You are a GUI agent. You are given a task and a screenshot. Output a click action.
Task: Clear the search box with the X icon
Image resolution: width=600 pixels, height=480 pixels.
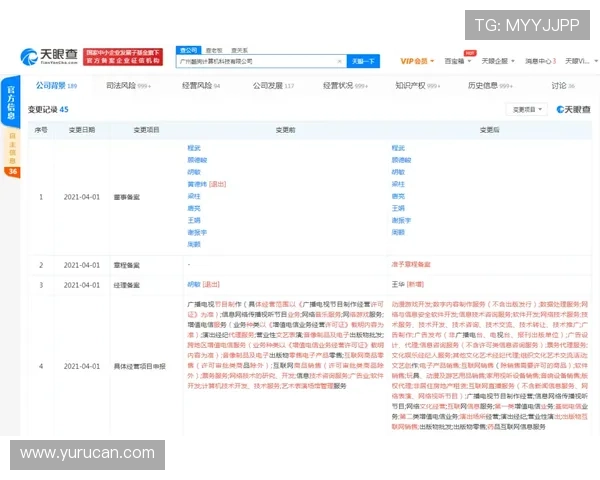click(339, 61)
